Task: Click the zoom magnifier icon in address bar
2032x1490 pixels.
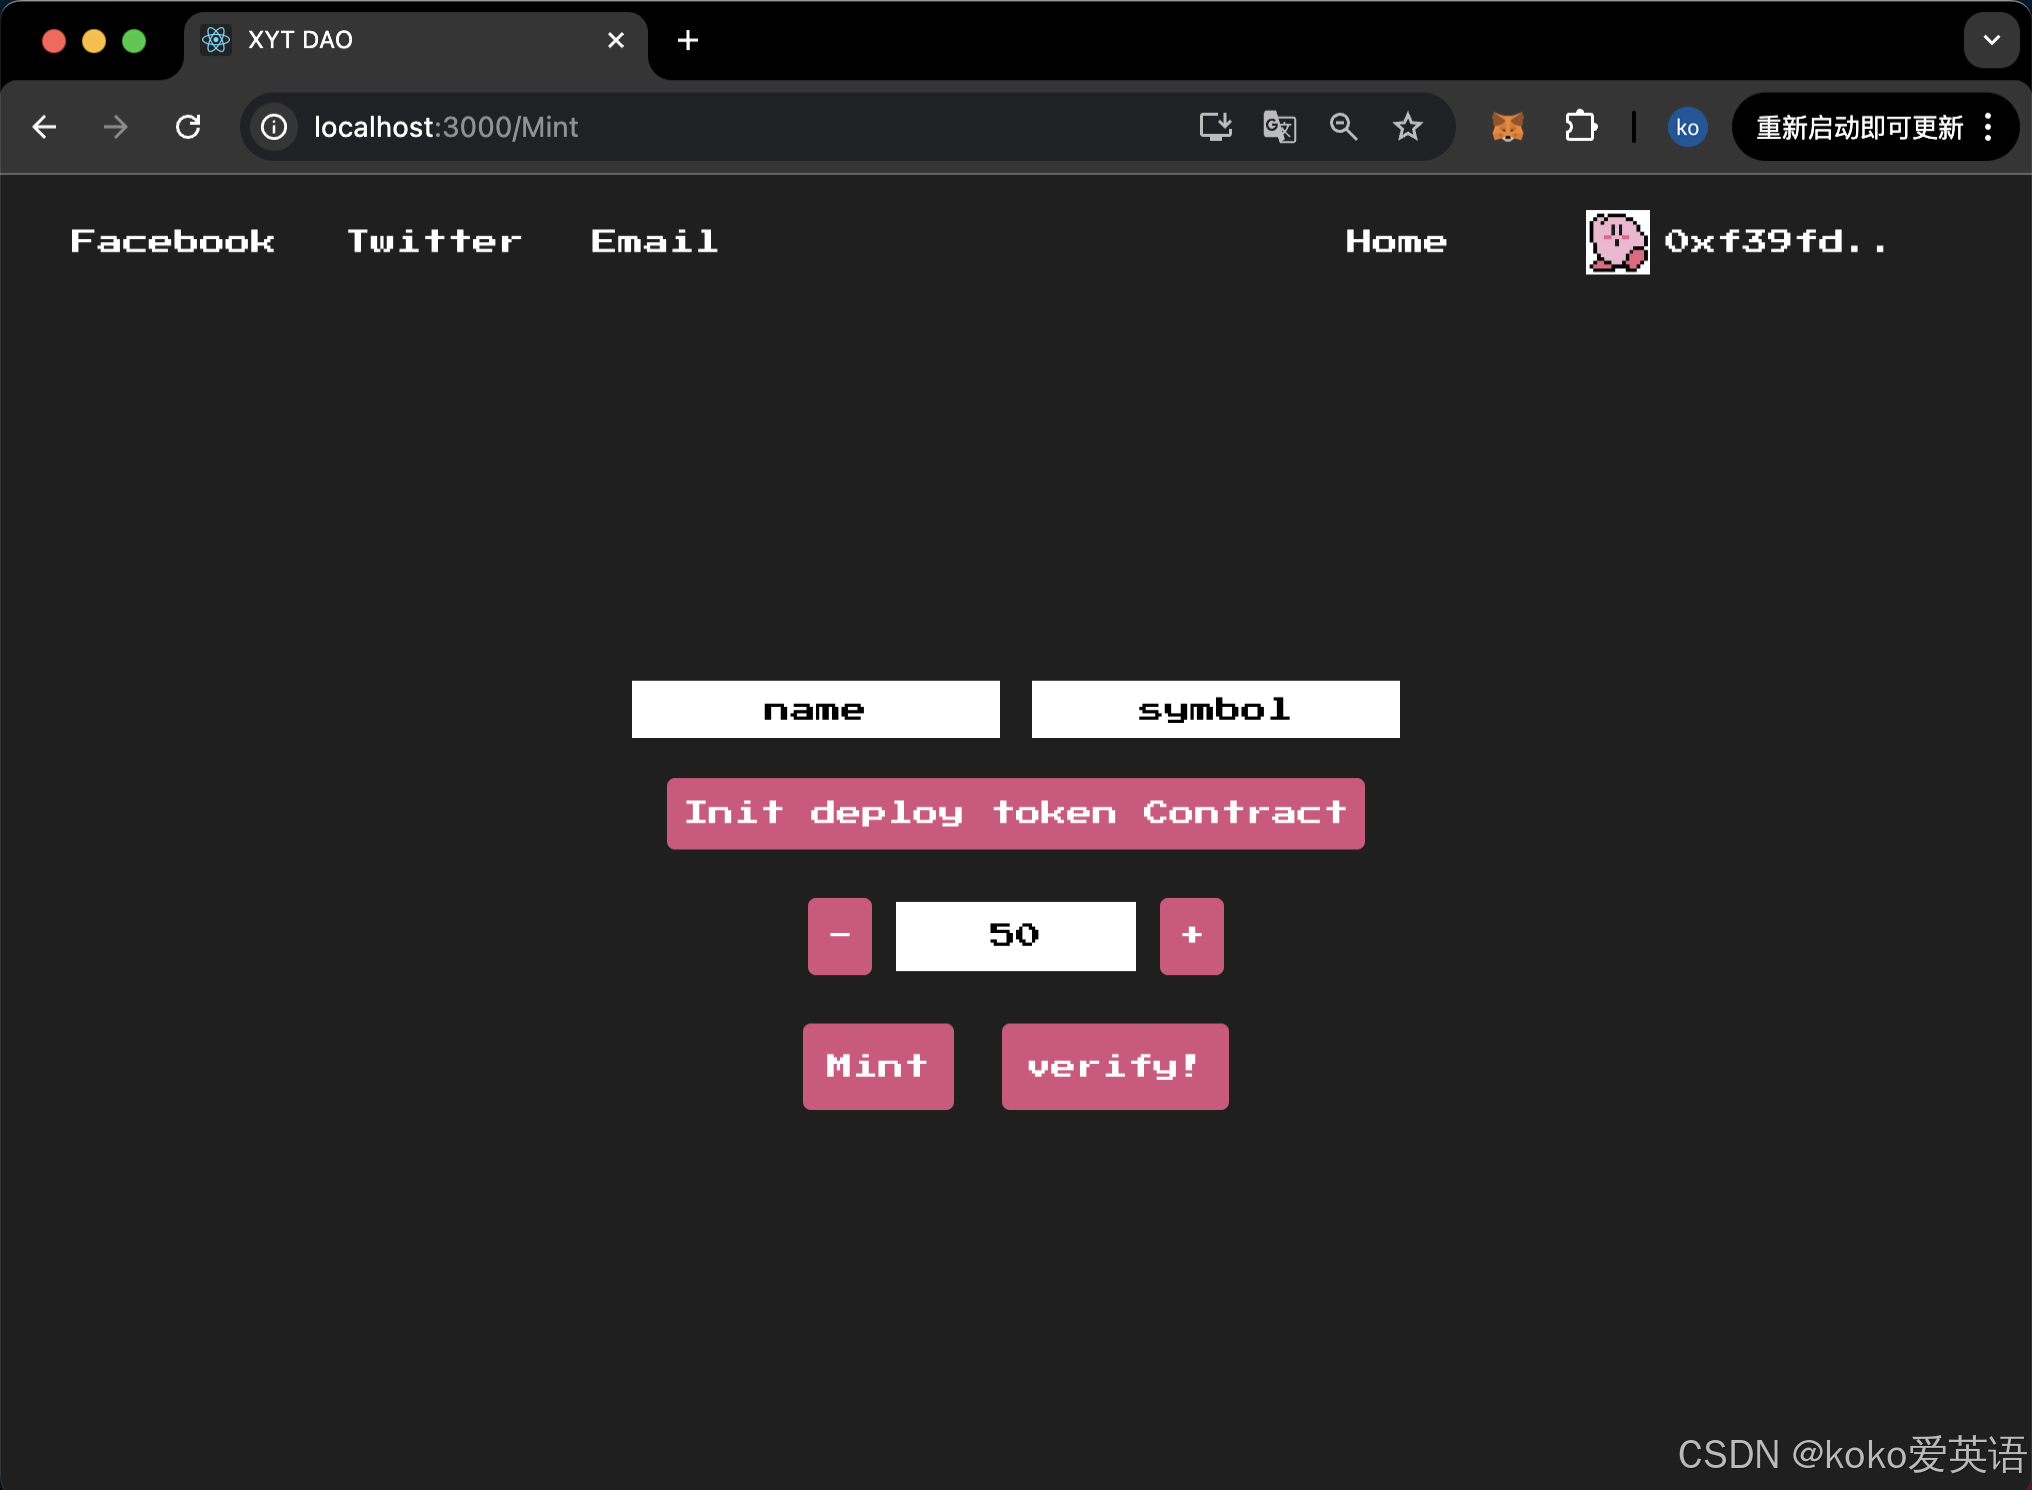Action: (1343, 127)
